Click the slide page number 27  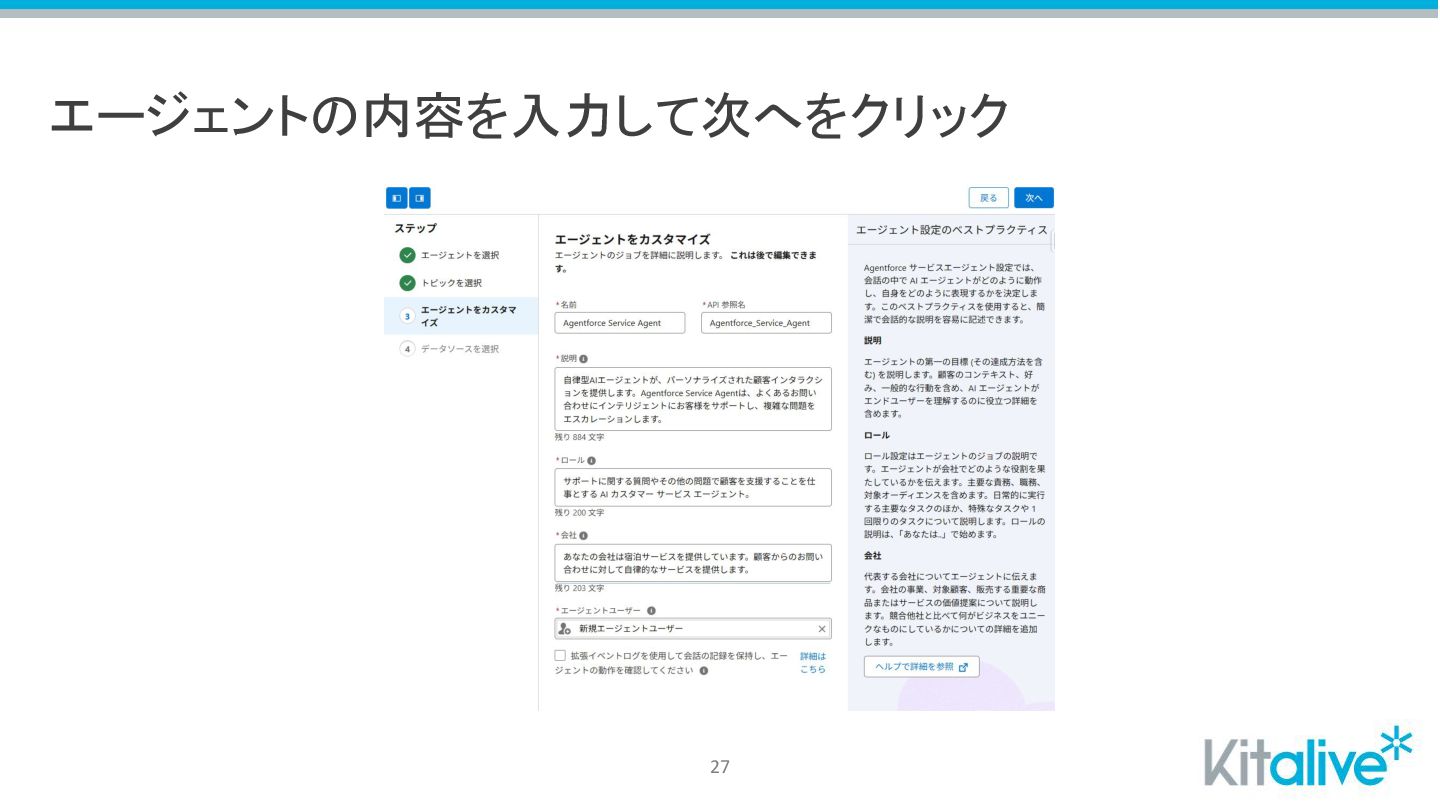pyautogui.click(x=720, y=767)
